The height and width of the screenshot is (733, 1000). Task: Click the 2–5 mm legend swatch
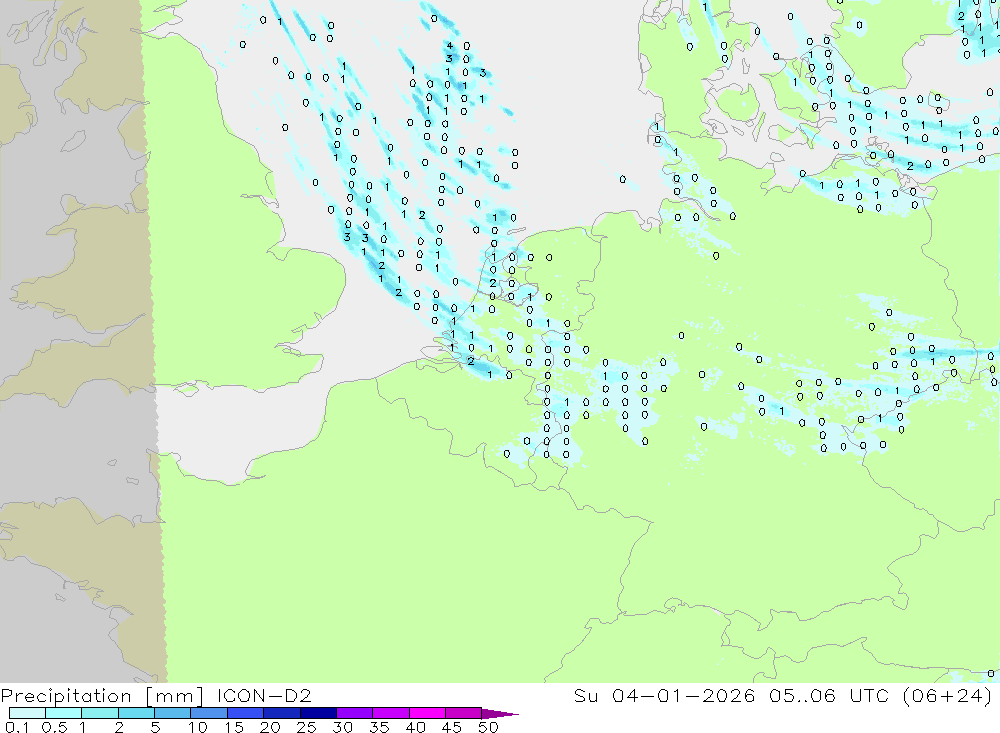tap(136, 713)
